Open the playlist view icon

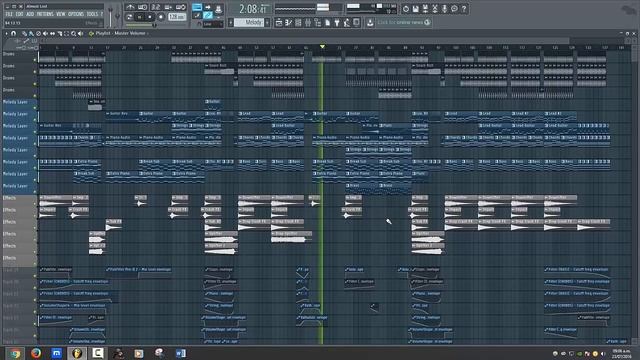tap(279, 23)
